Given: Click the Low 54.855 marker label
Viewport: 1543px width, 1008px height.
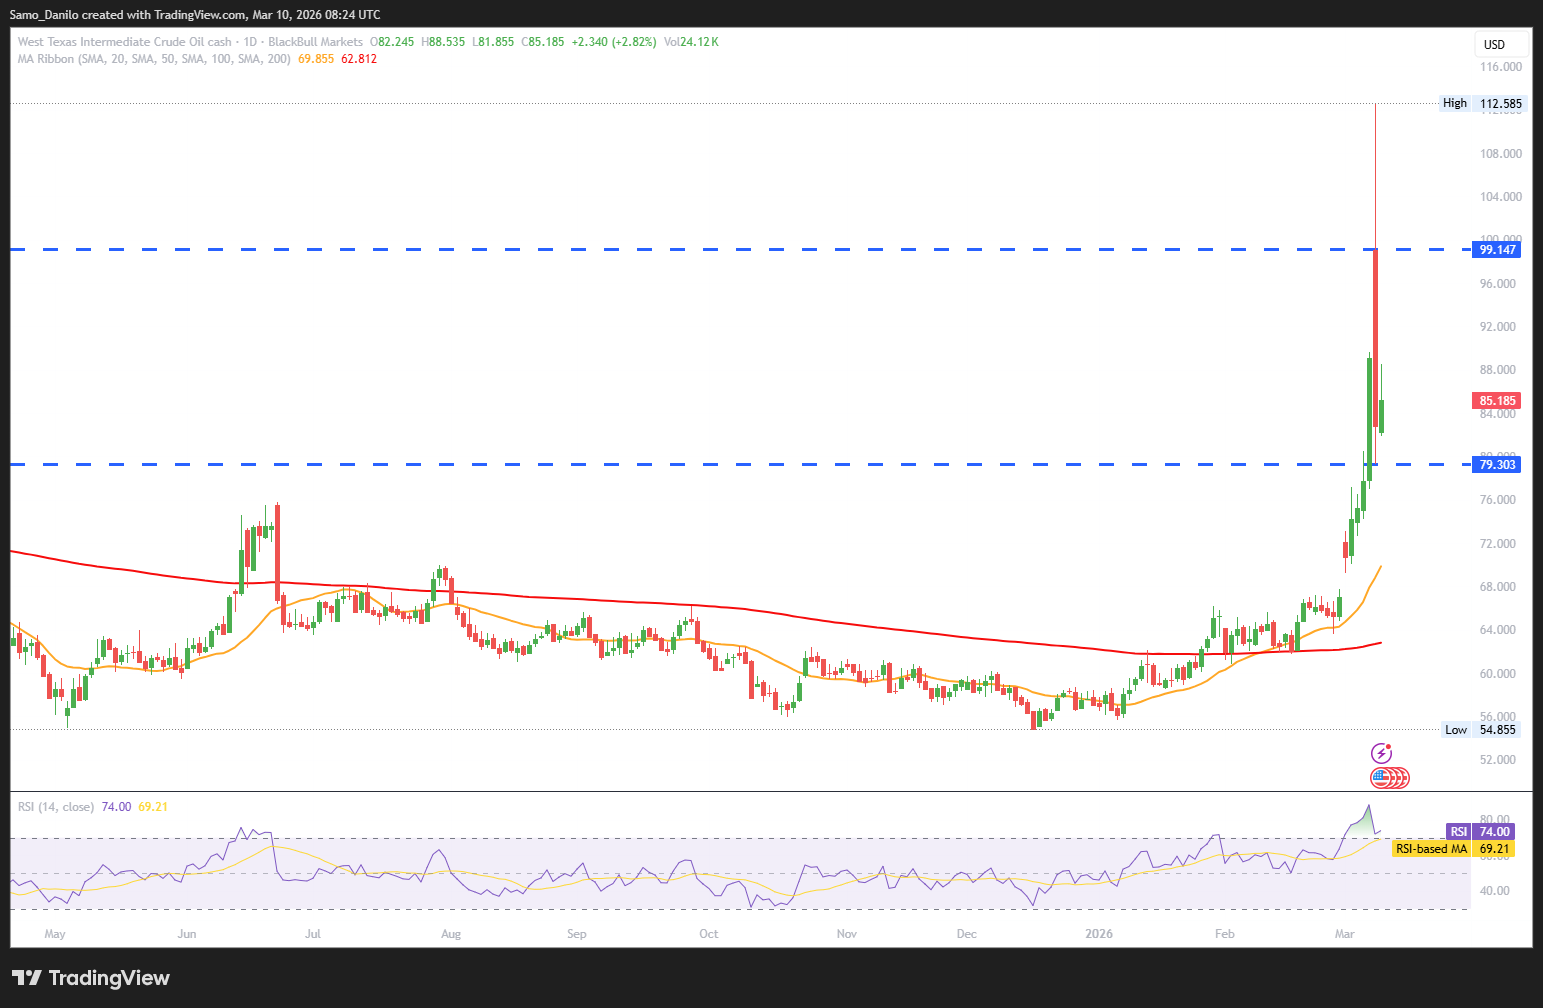Looking at the screenshot, I should [x=1482, y=730].
